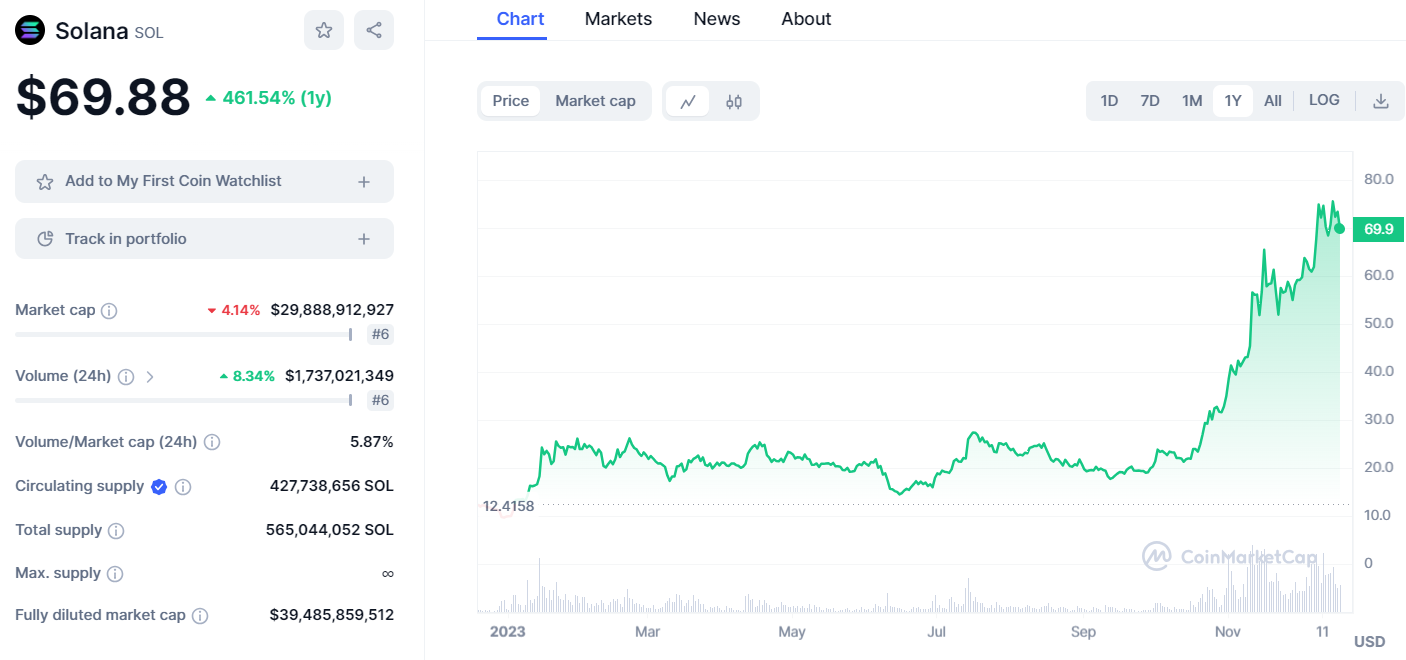This screenshot has width=1406, height=660.
Task: Star Solana as a favorite
Action: pyautogui.click(x=324, y=30)
